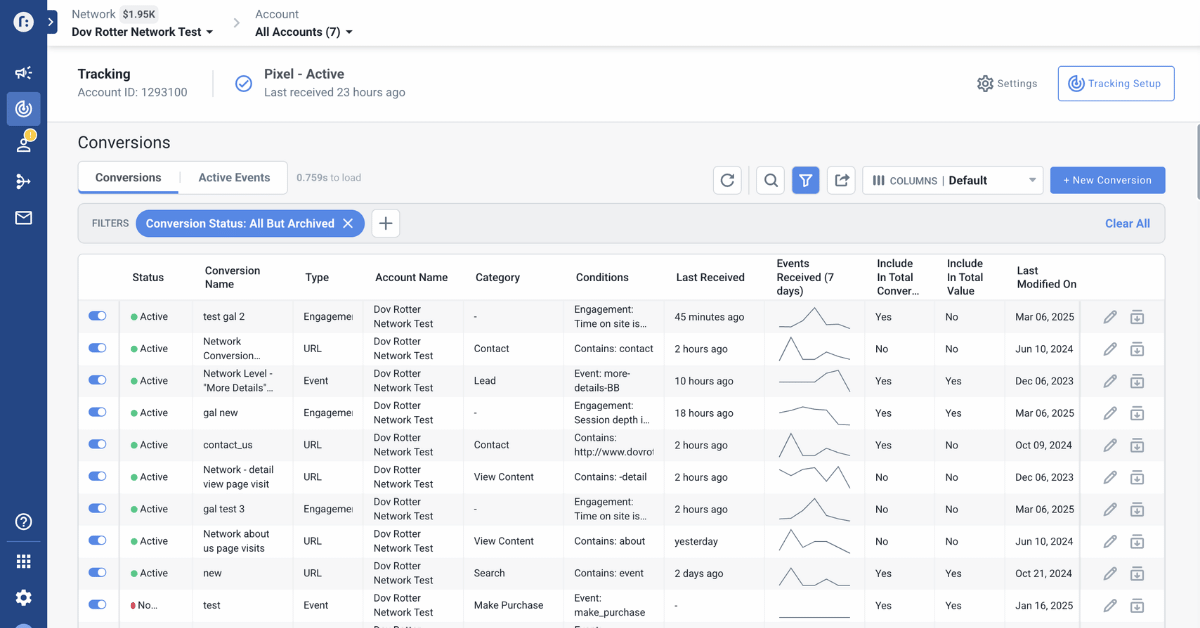1200x628 pixels.
Task: Sort by Last Modified On column header
Action: point(1046,277)
